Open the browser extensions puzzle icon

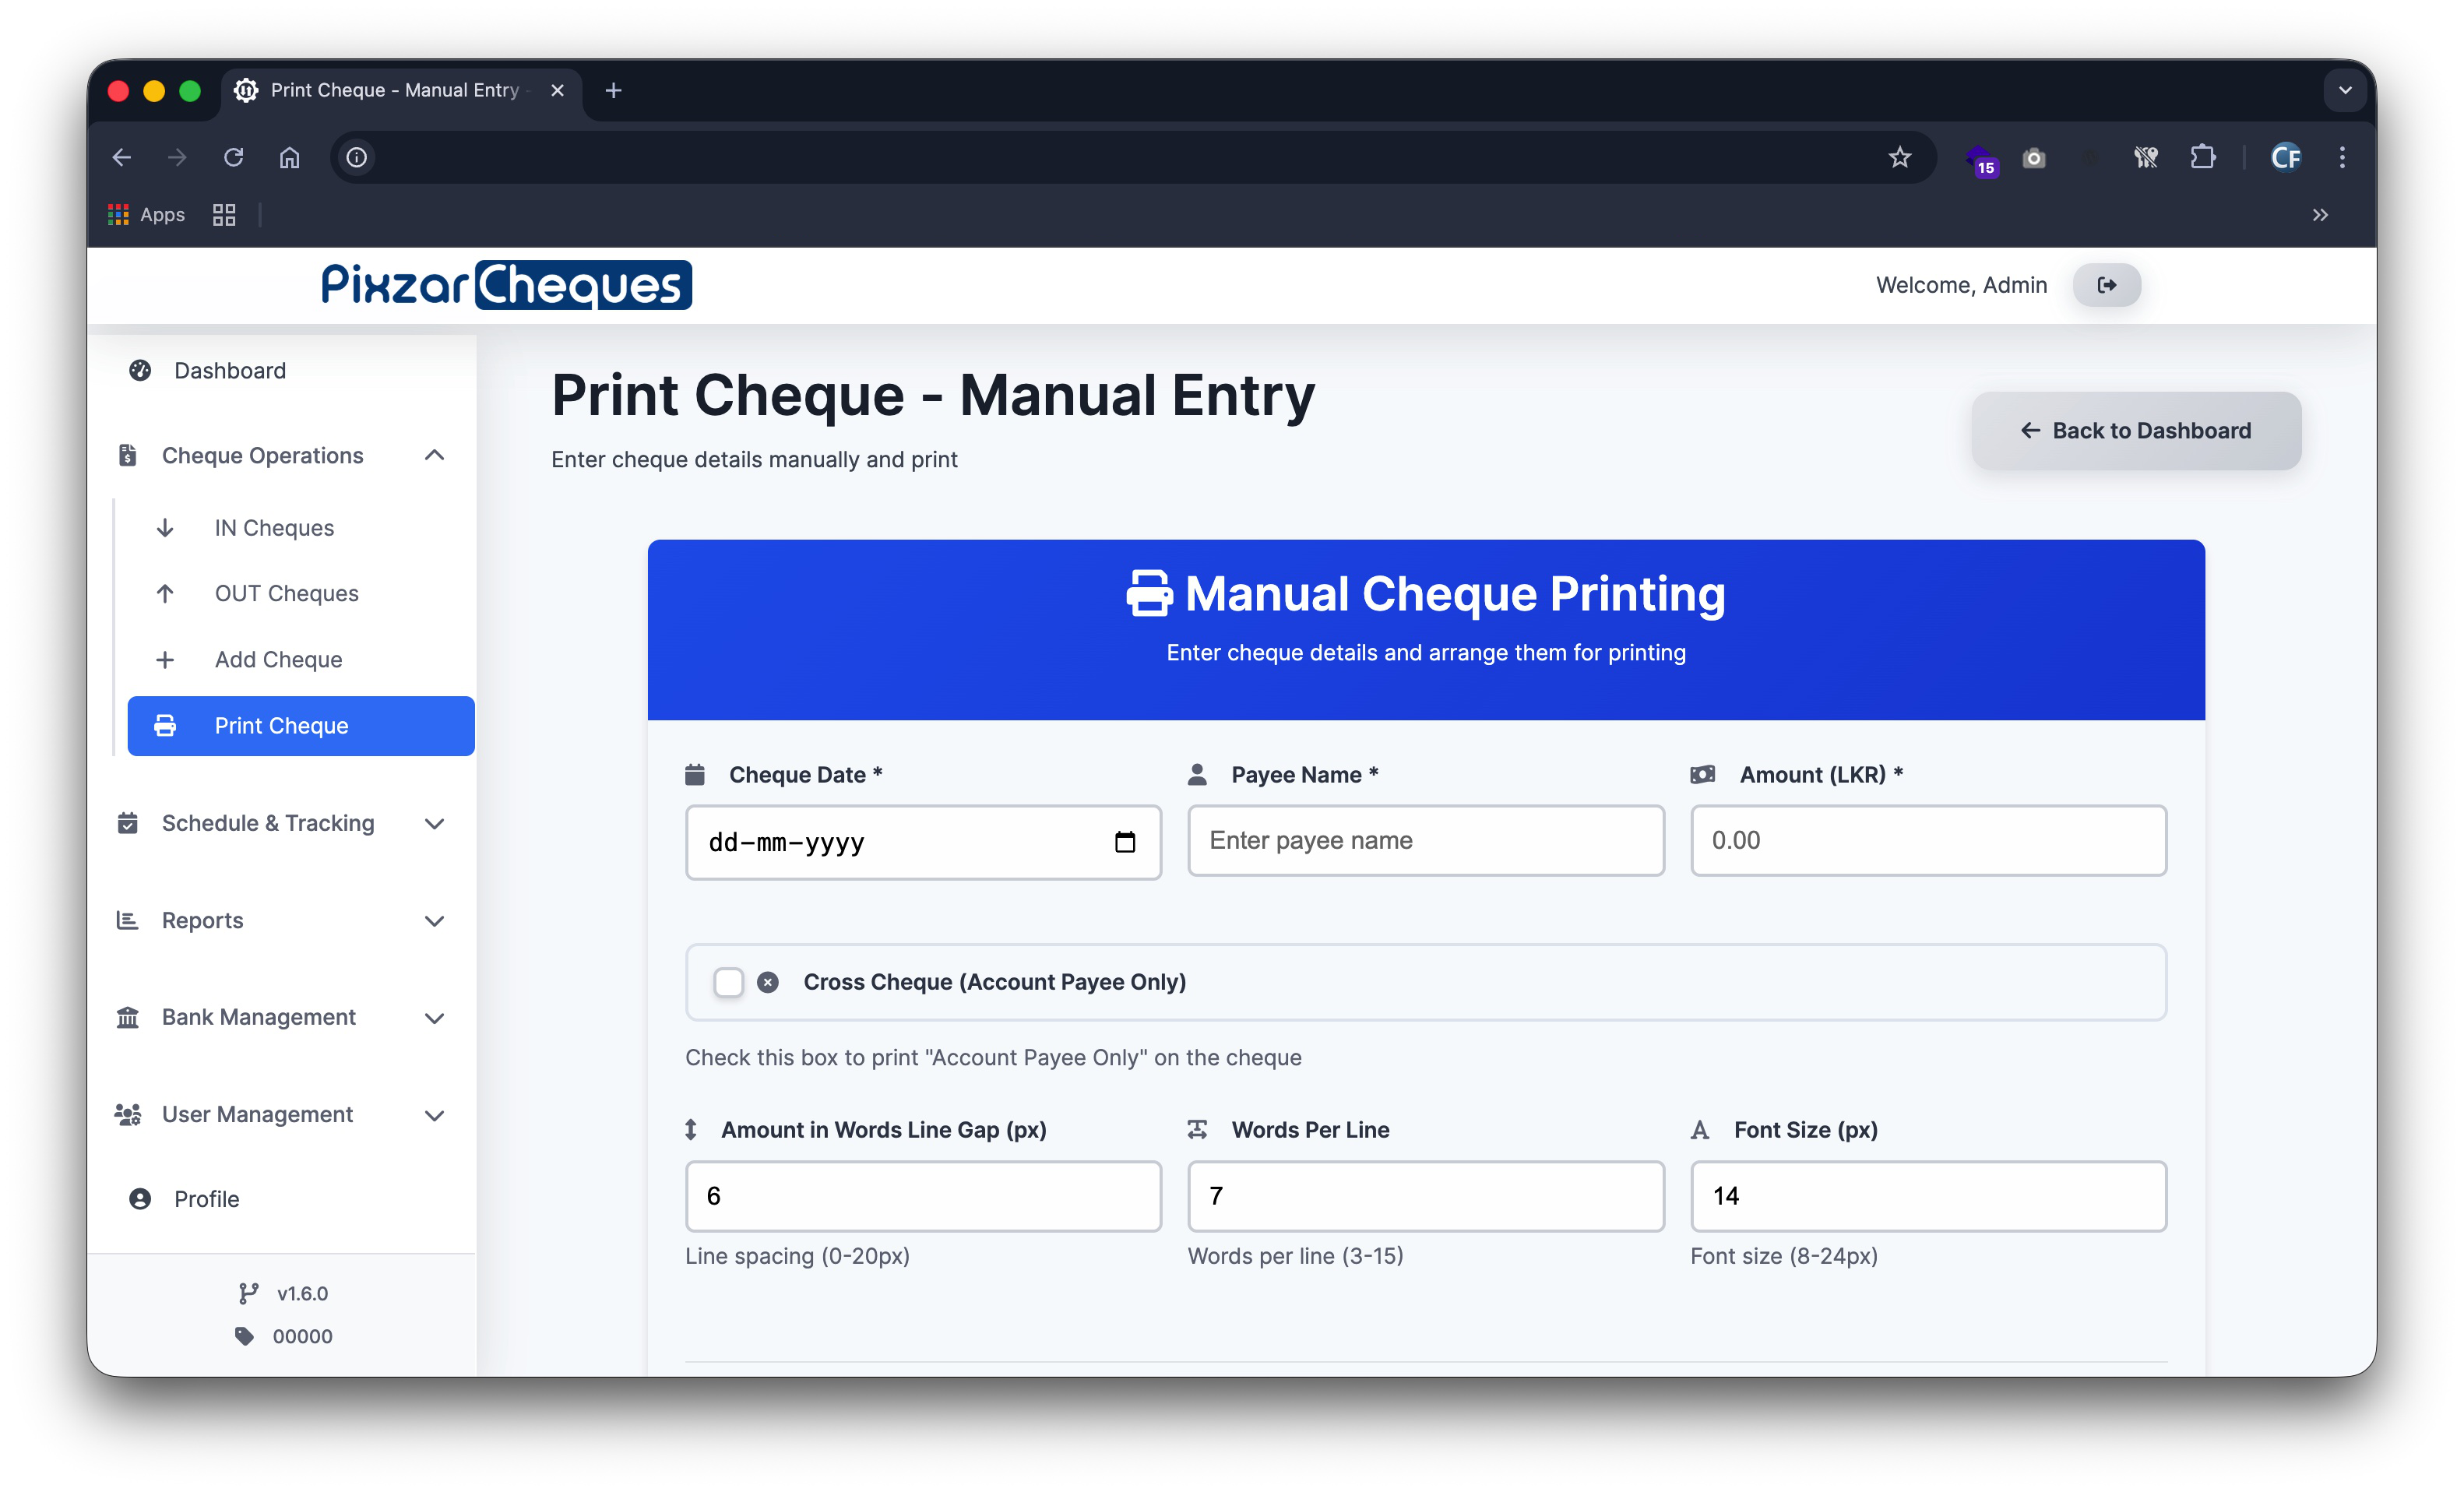(2202, 157)
